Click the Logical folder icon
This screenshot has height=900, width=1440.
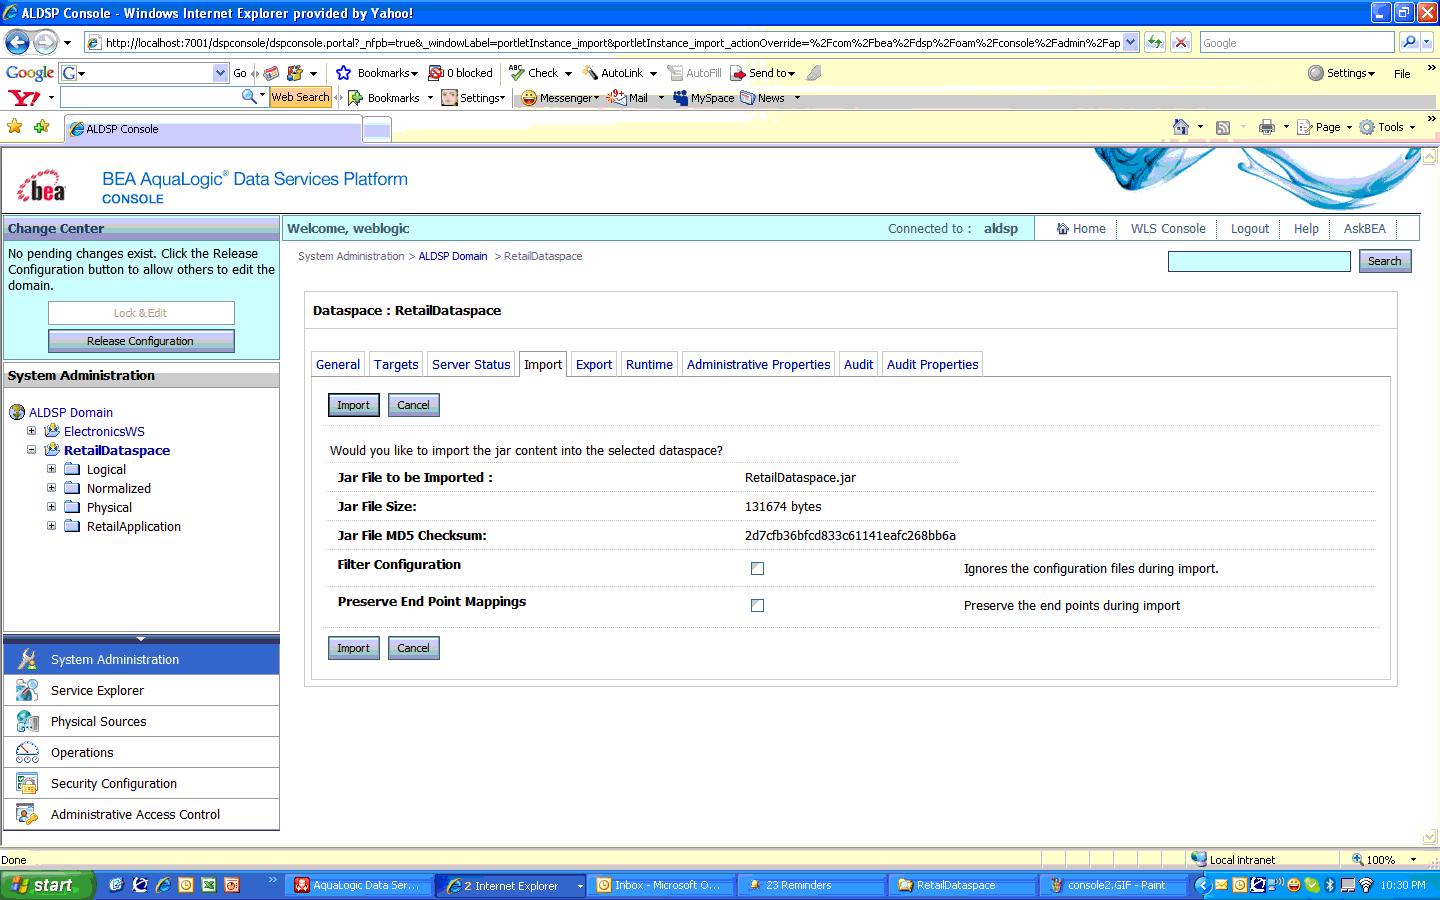tap(72, 469)
